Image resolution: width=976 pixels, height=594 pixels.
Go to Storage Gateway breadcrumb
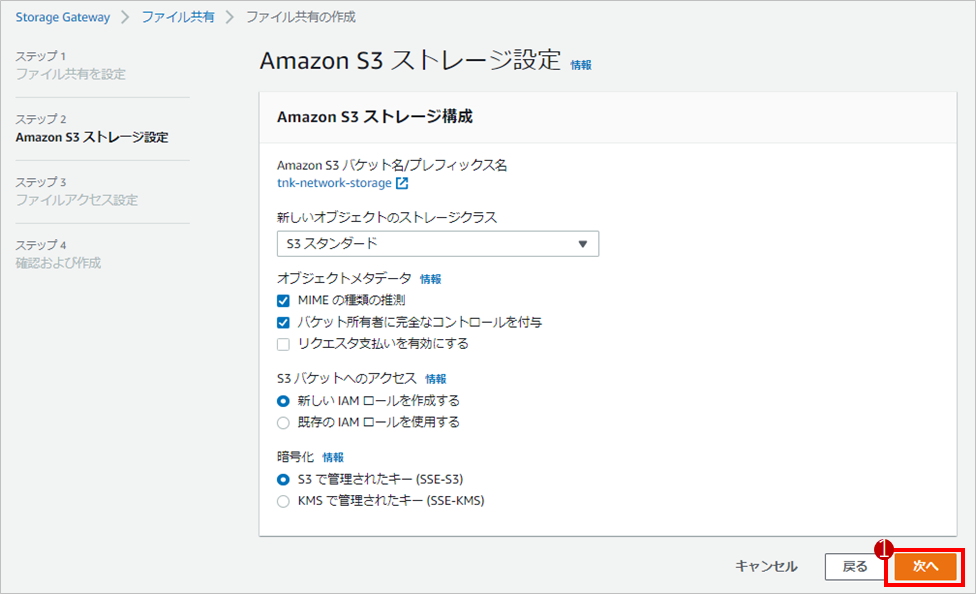pos(62,17)
